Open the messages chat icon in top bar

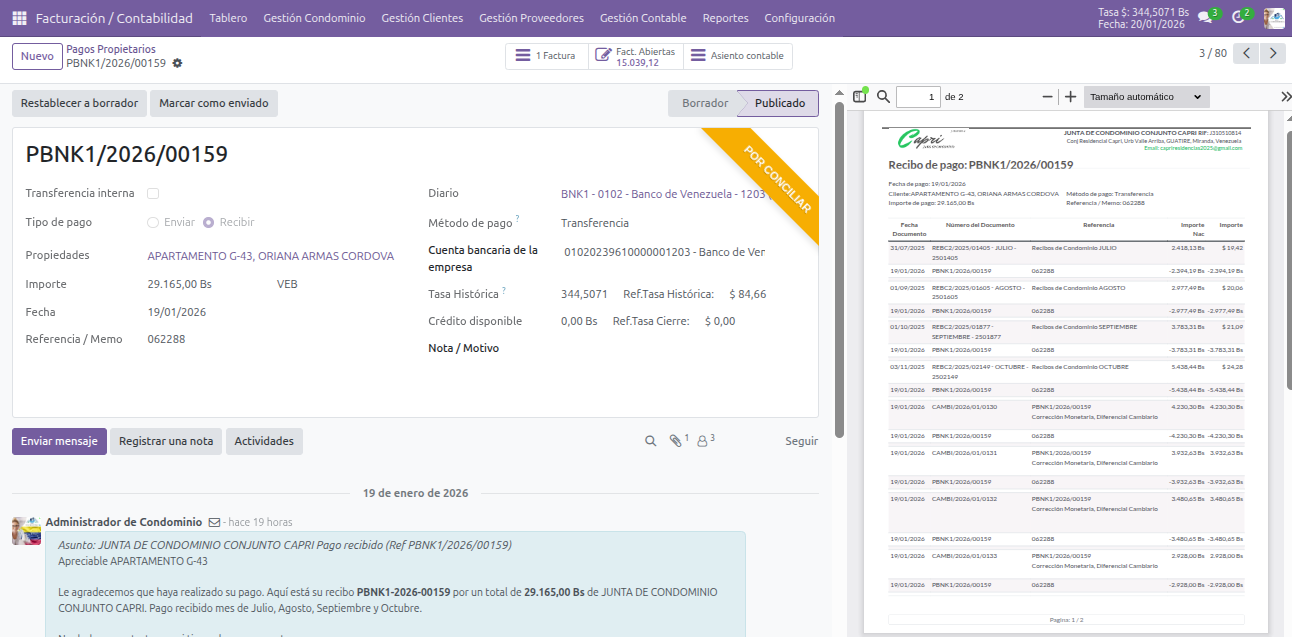click(1205, 17)
